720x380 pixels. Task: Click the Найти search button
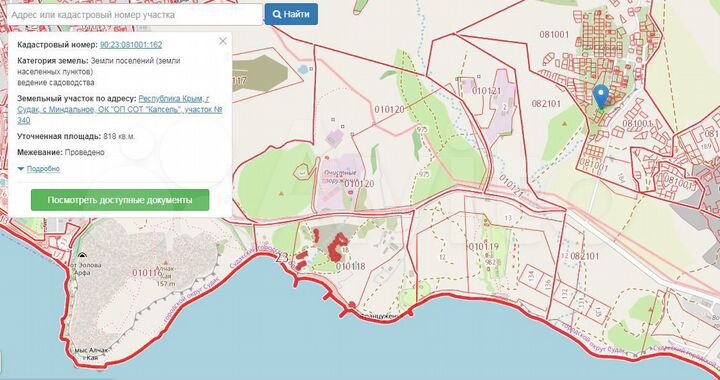(x=291, y=14)
